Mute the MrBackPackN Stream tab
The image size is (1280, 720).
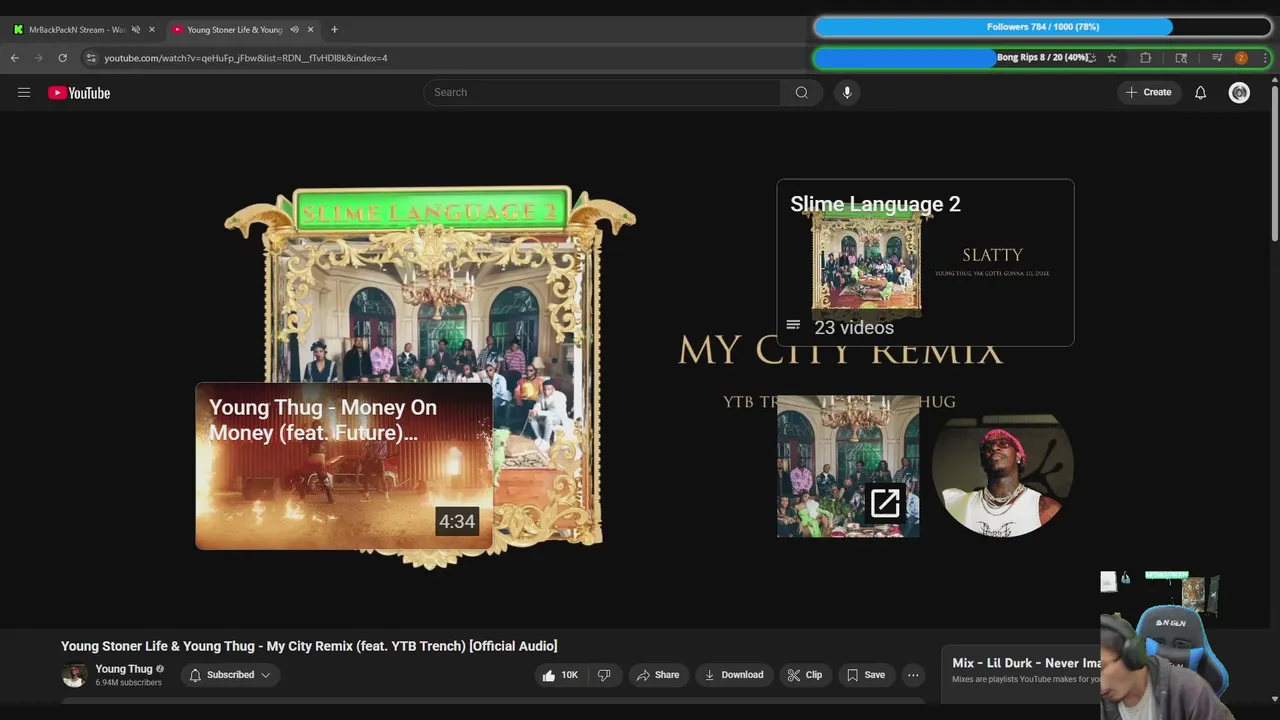click(x=136, y=30)
